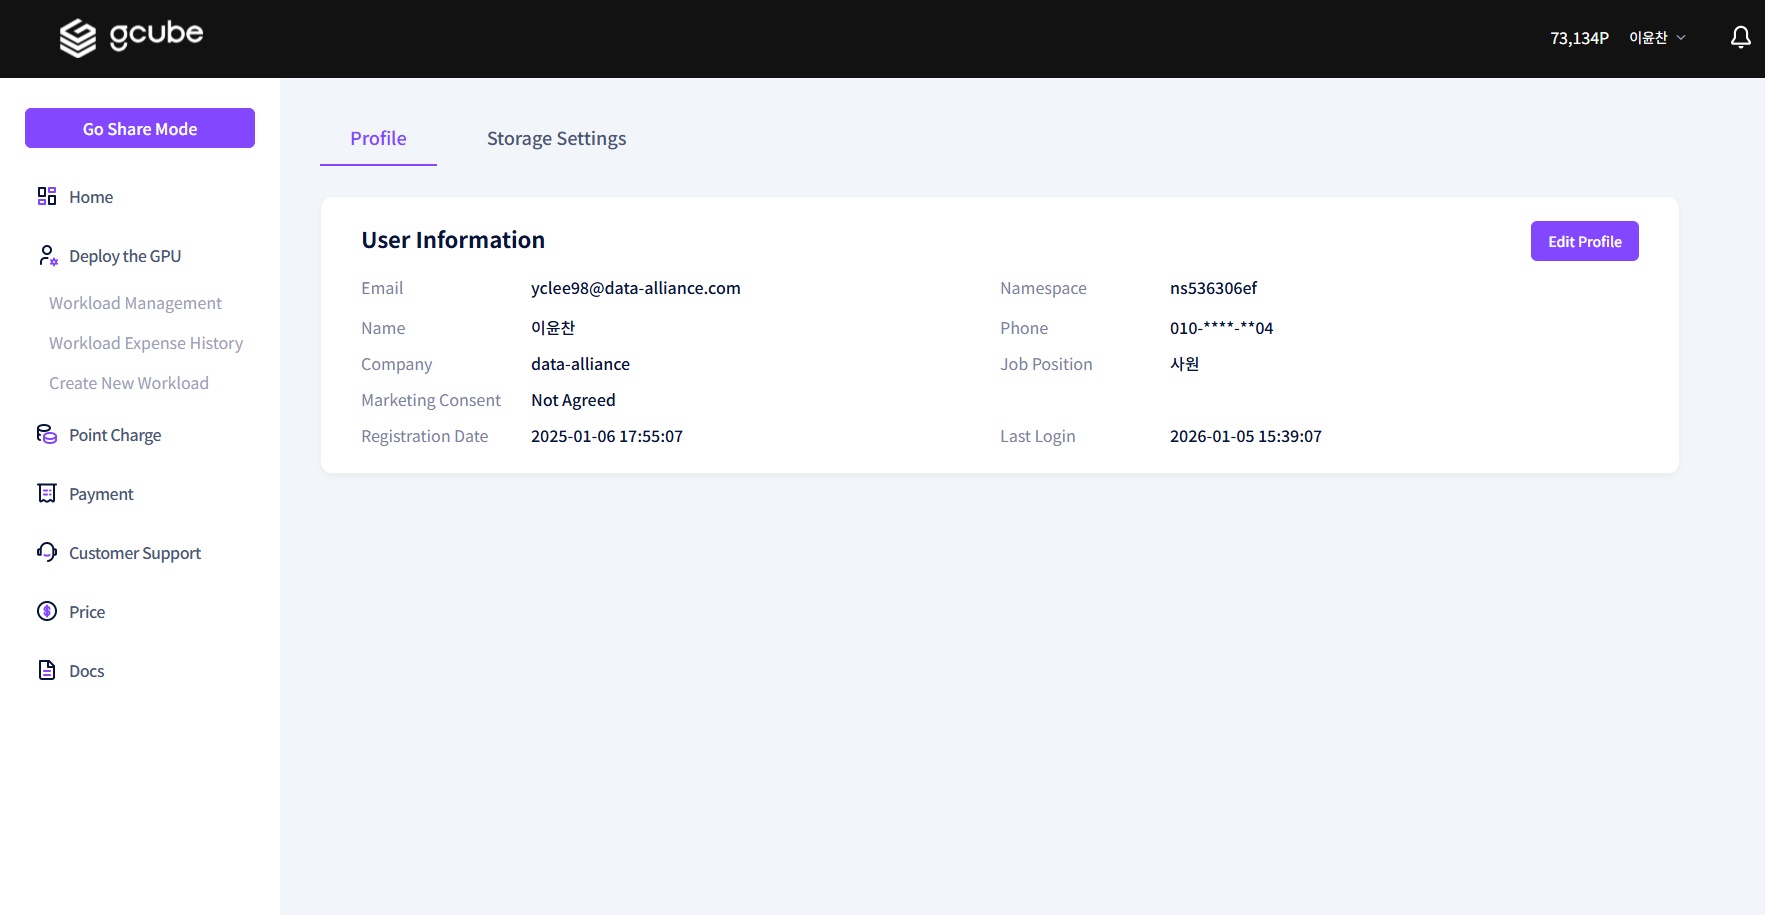This screenshot has height=915, width=1765.
Task: Click the 73,134P points display
Action: tap(1579, 37)
